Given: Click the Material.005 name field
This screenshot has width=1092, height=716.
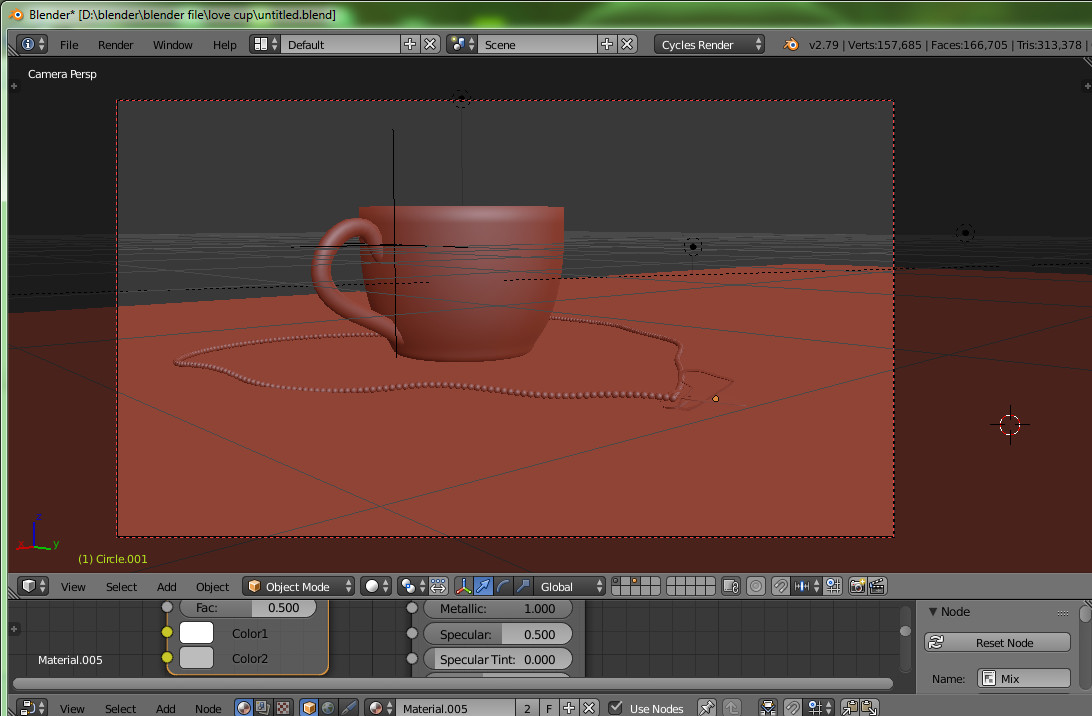Looking at the screenshot, I should point(457,708).
